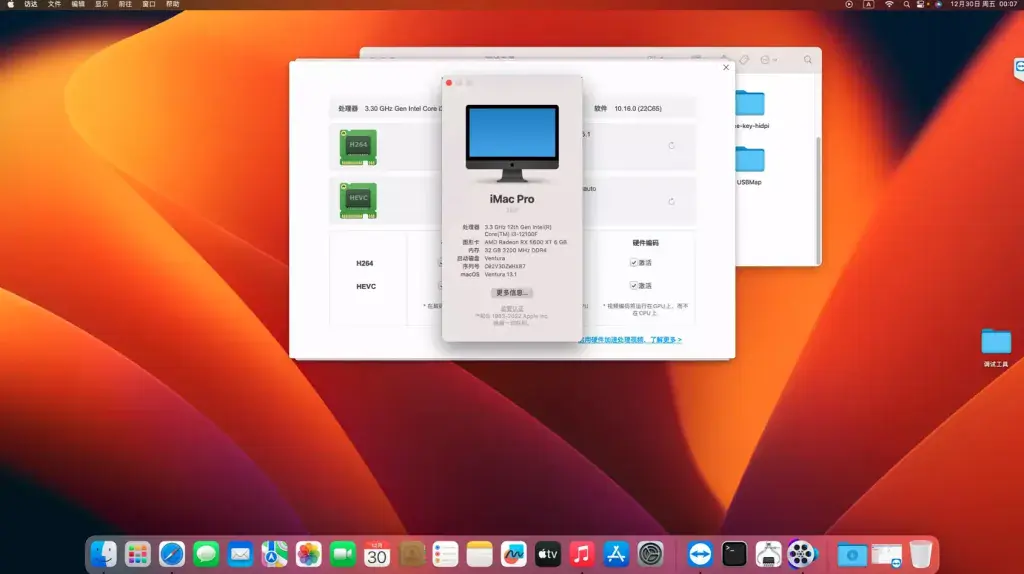Open TeamViewer from the Dock
This screenshot has height=574, width=1024.
699,554
